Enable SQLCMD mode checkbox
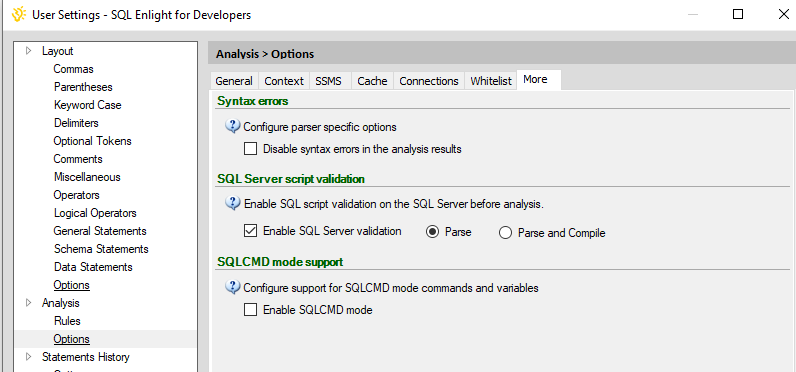 (250, 310)
